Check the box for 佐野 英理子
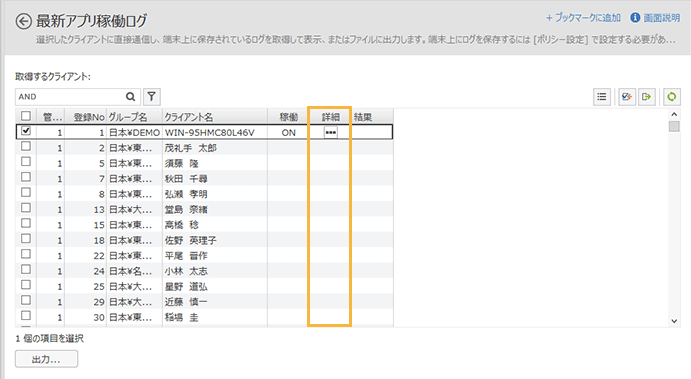The width and height of the screenshot is (691, 379). 26,238
